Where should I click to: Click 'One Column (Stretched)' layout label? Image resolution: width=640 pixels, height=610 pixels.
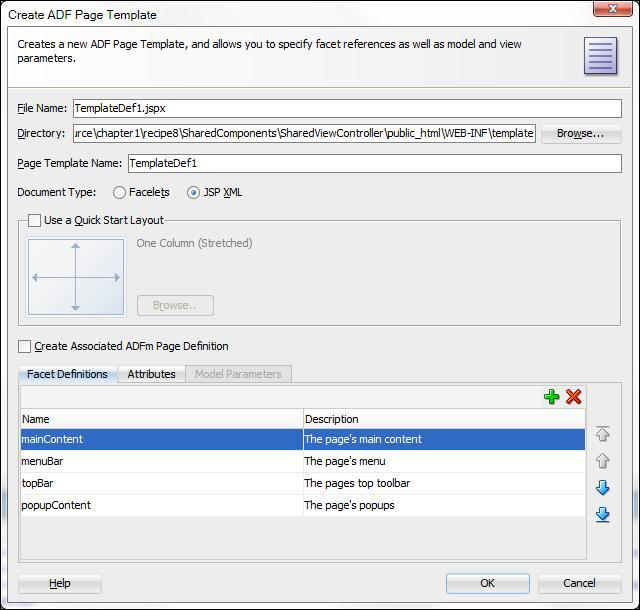click(x=194, y=243)
